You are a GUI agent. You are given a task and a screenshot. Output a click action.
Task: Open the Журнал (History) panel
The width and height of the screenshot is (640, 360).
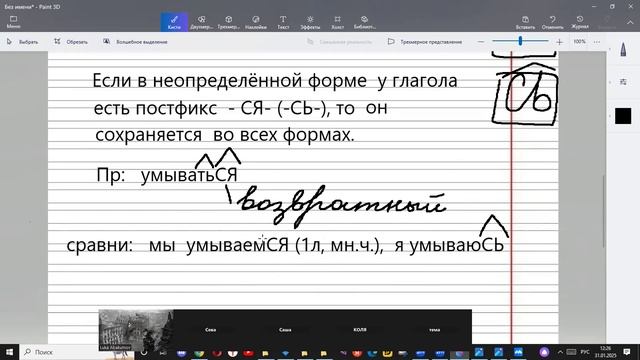[580, 22]
